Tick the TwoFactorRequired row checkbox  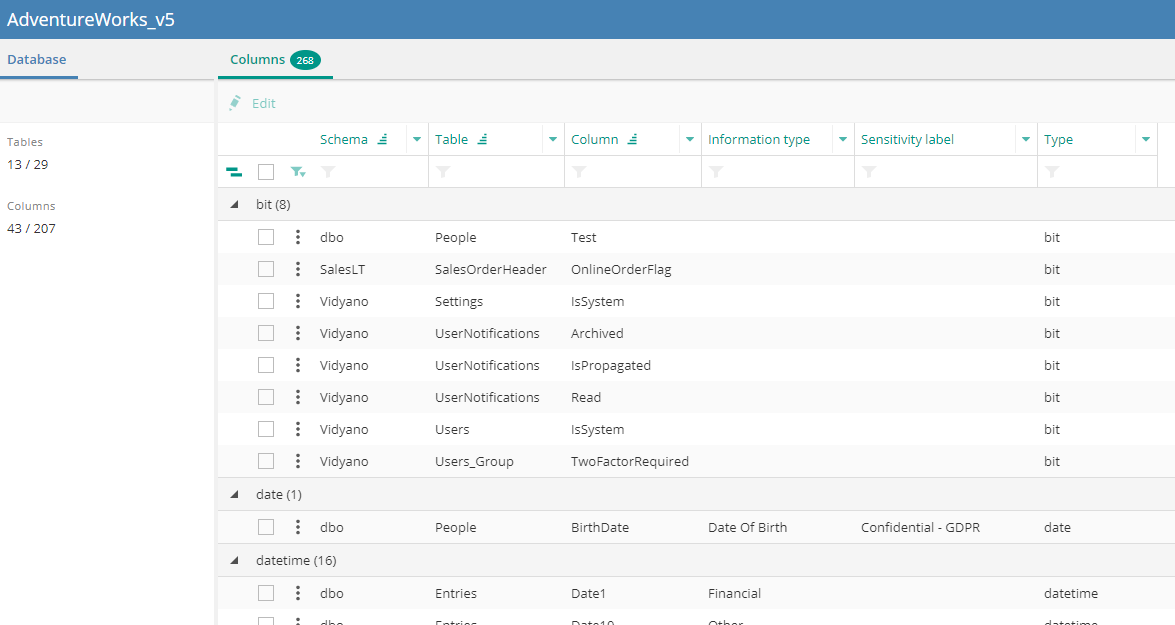tap(266, 461)
